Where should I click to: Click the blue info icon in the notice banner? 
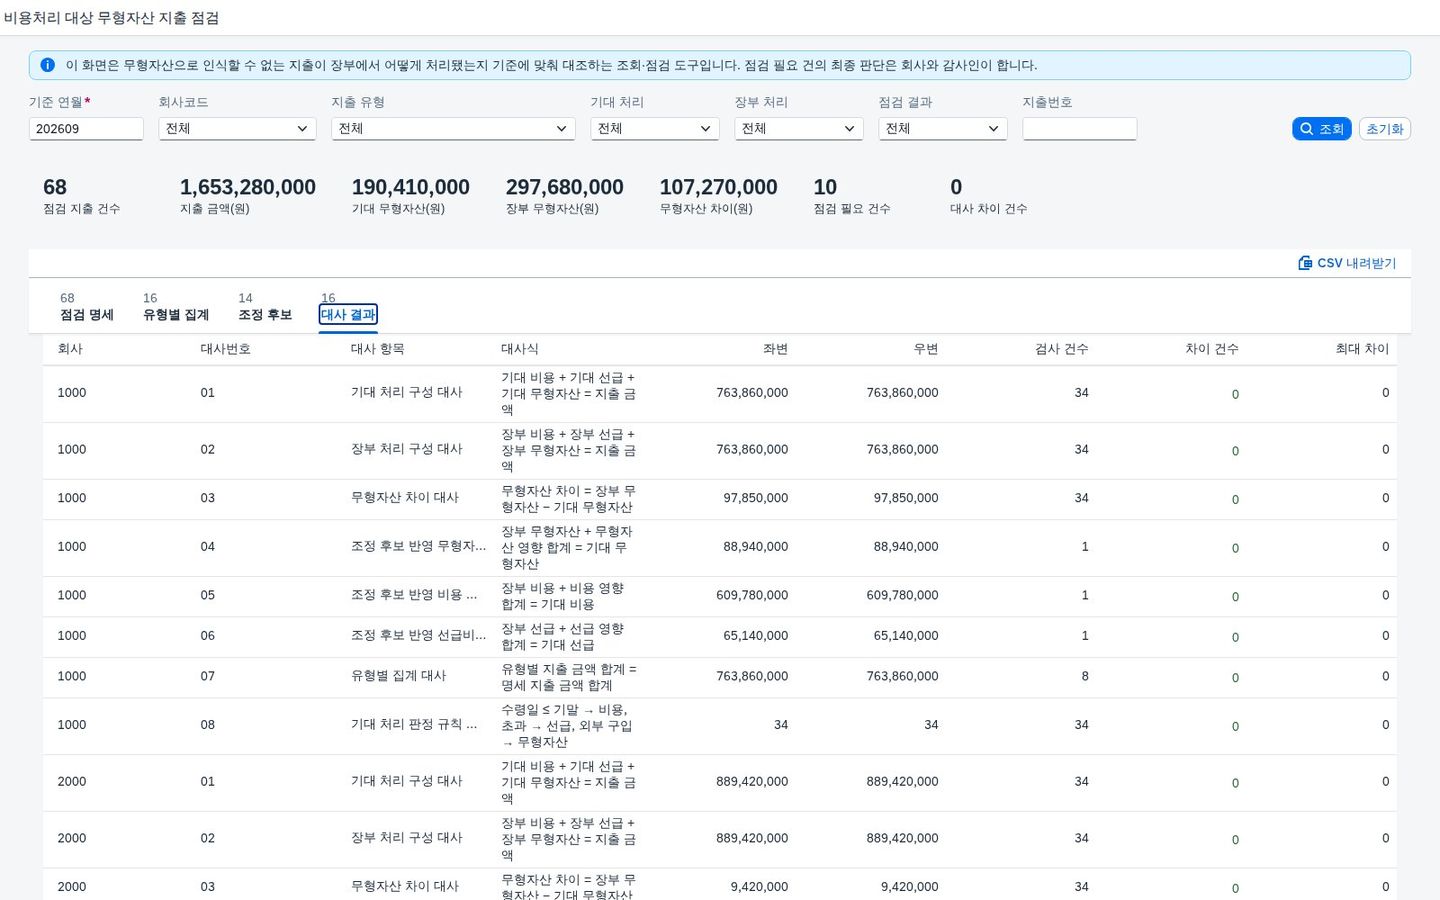point(47,65)
